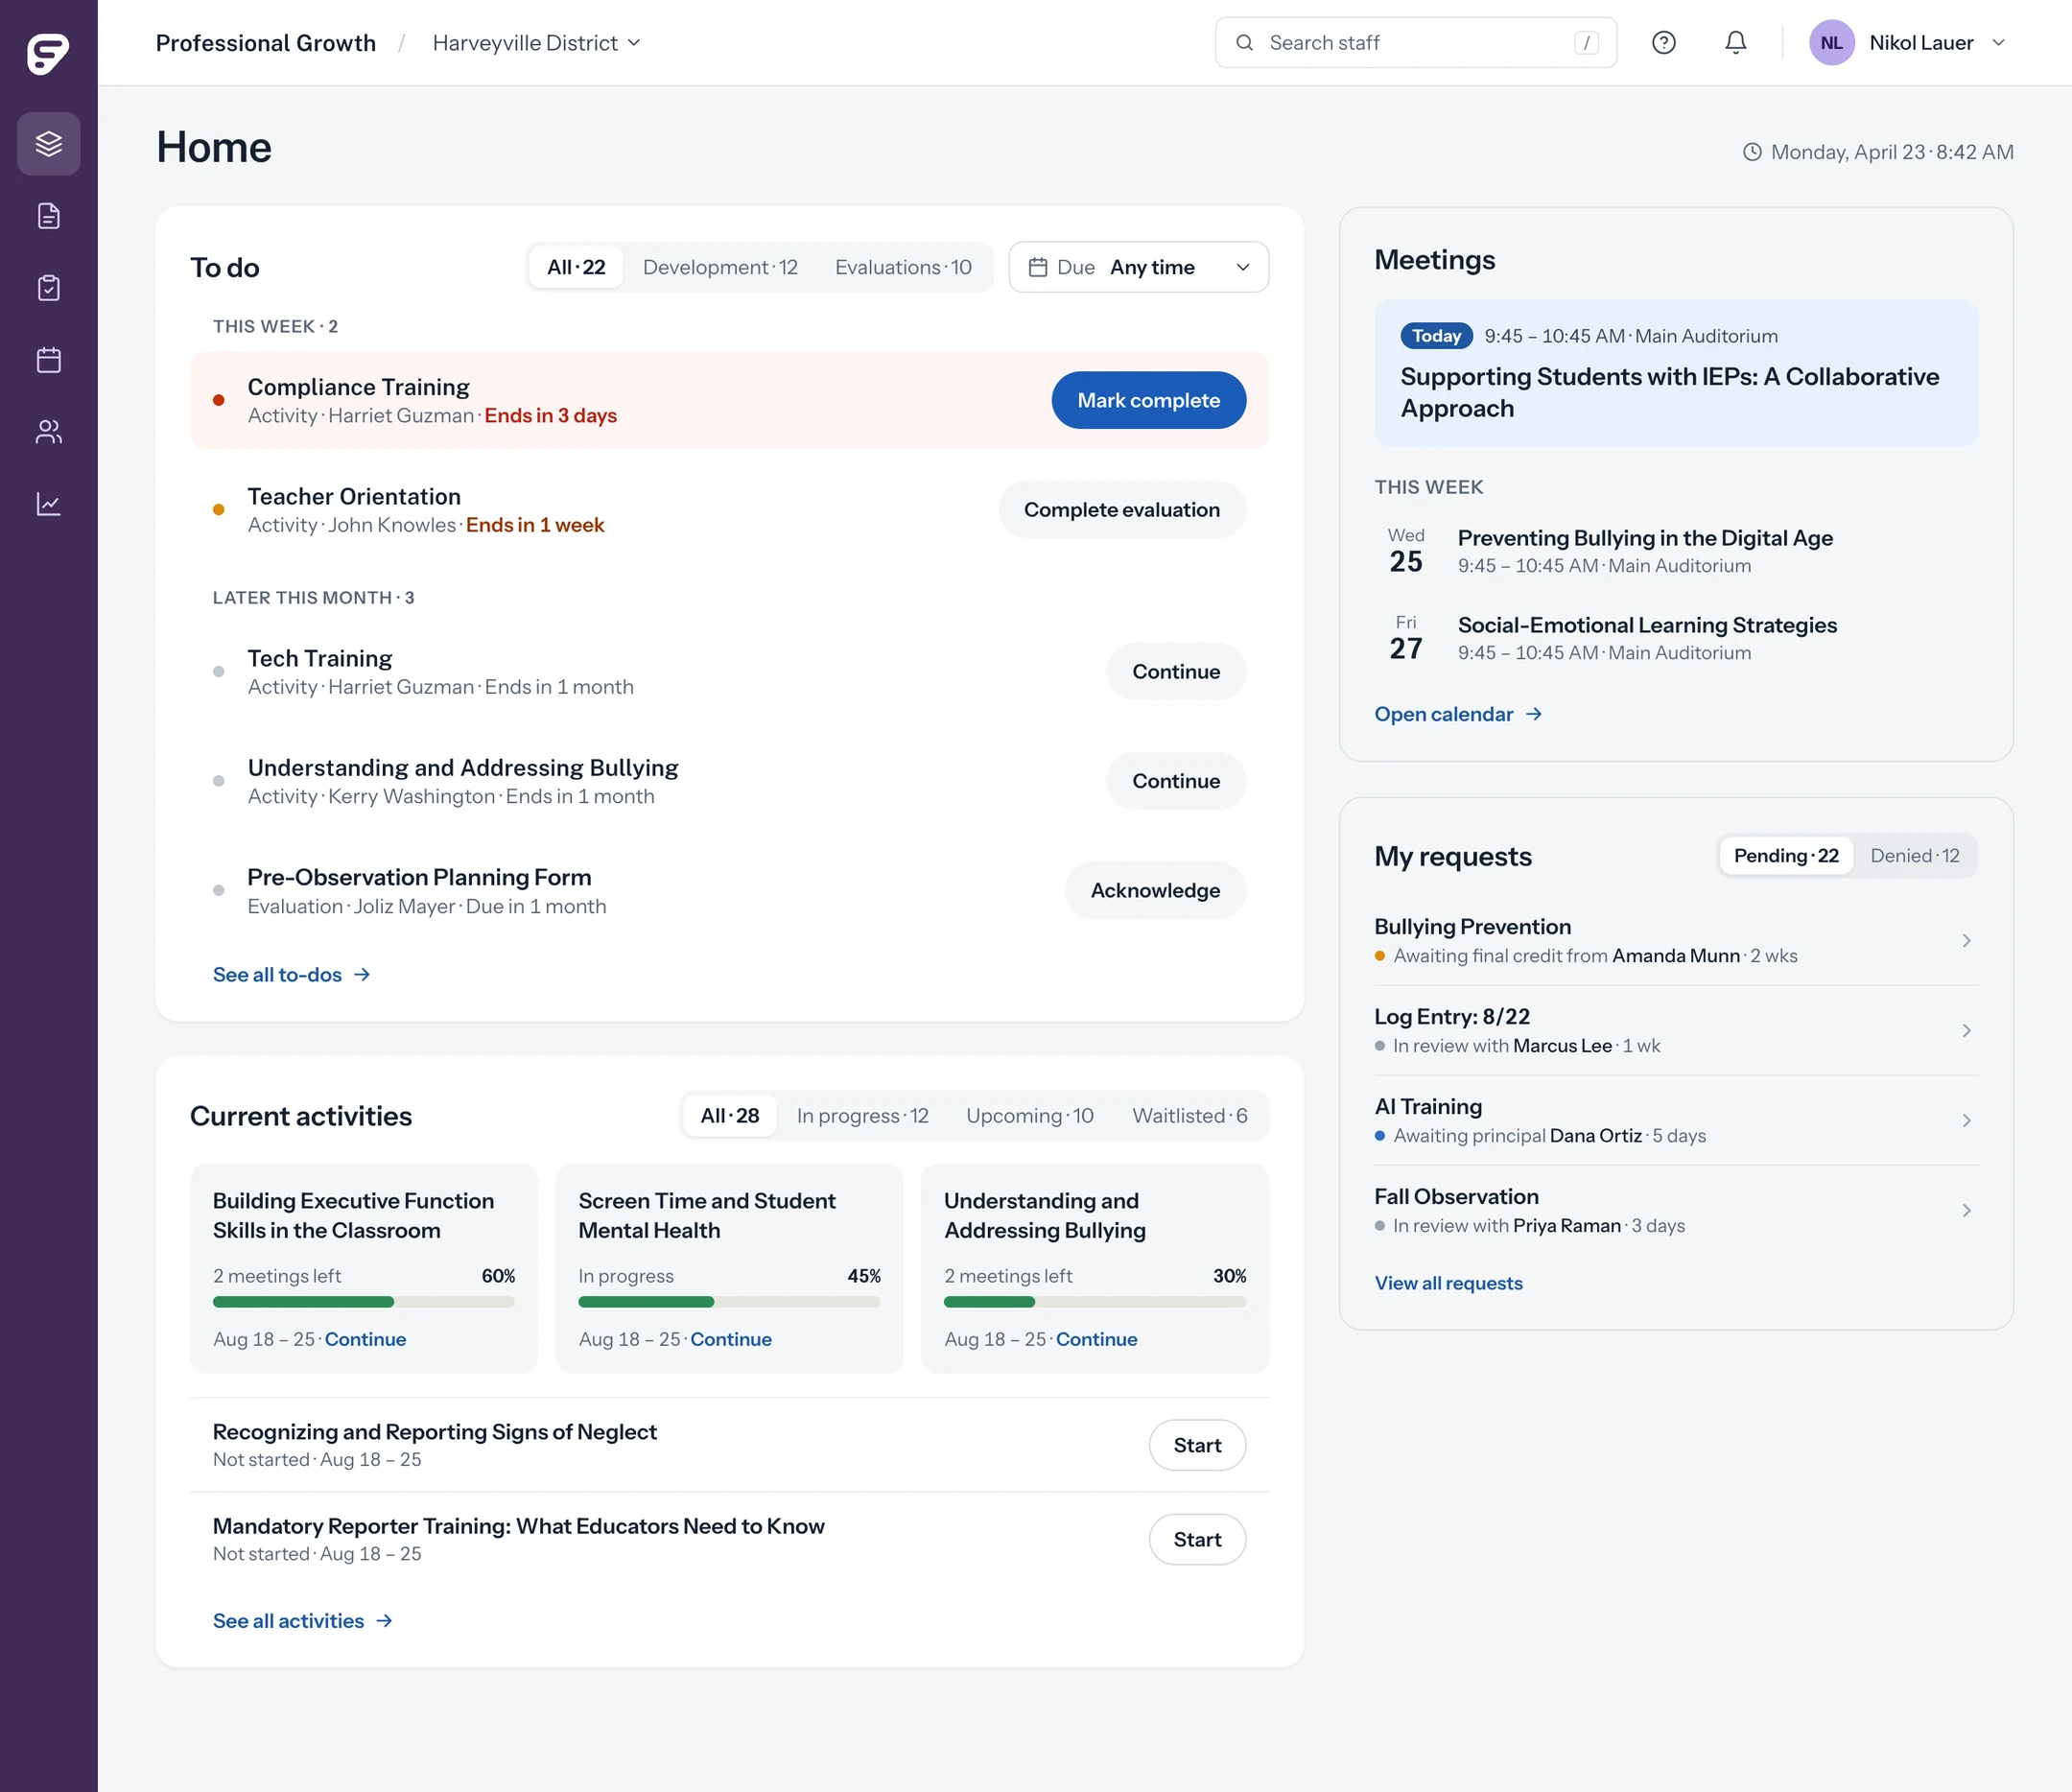This screenshot has width=2072, height=1792.
Task: Click the app logo in the sidebar
Action: (x=48, y=52)
